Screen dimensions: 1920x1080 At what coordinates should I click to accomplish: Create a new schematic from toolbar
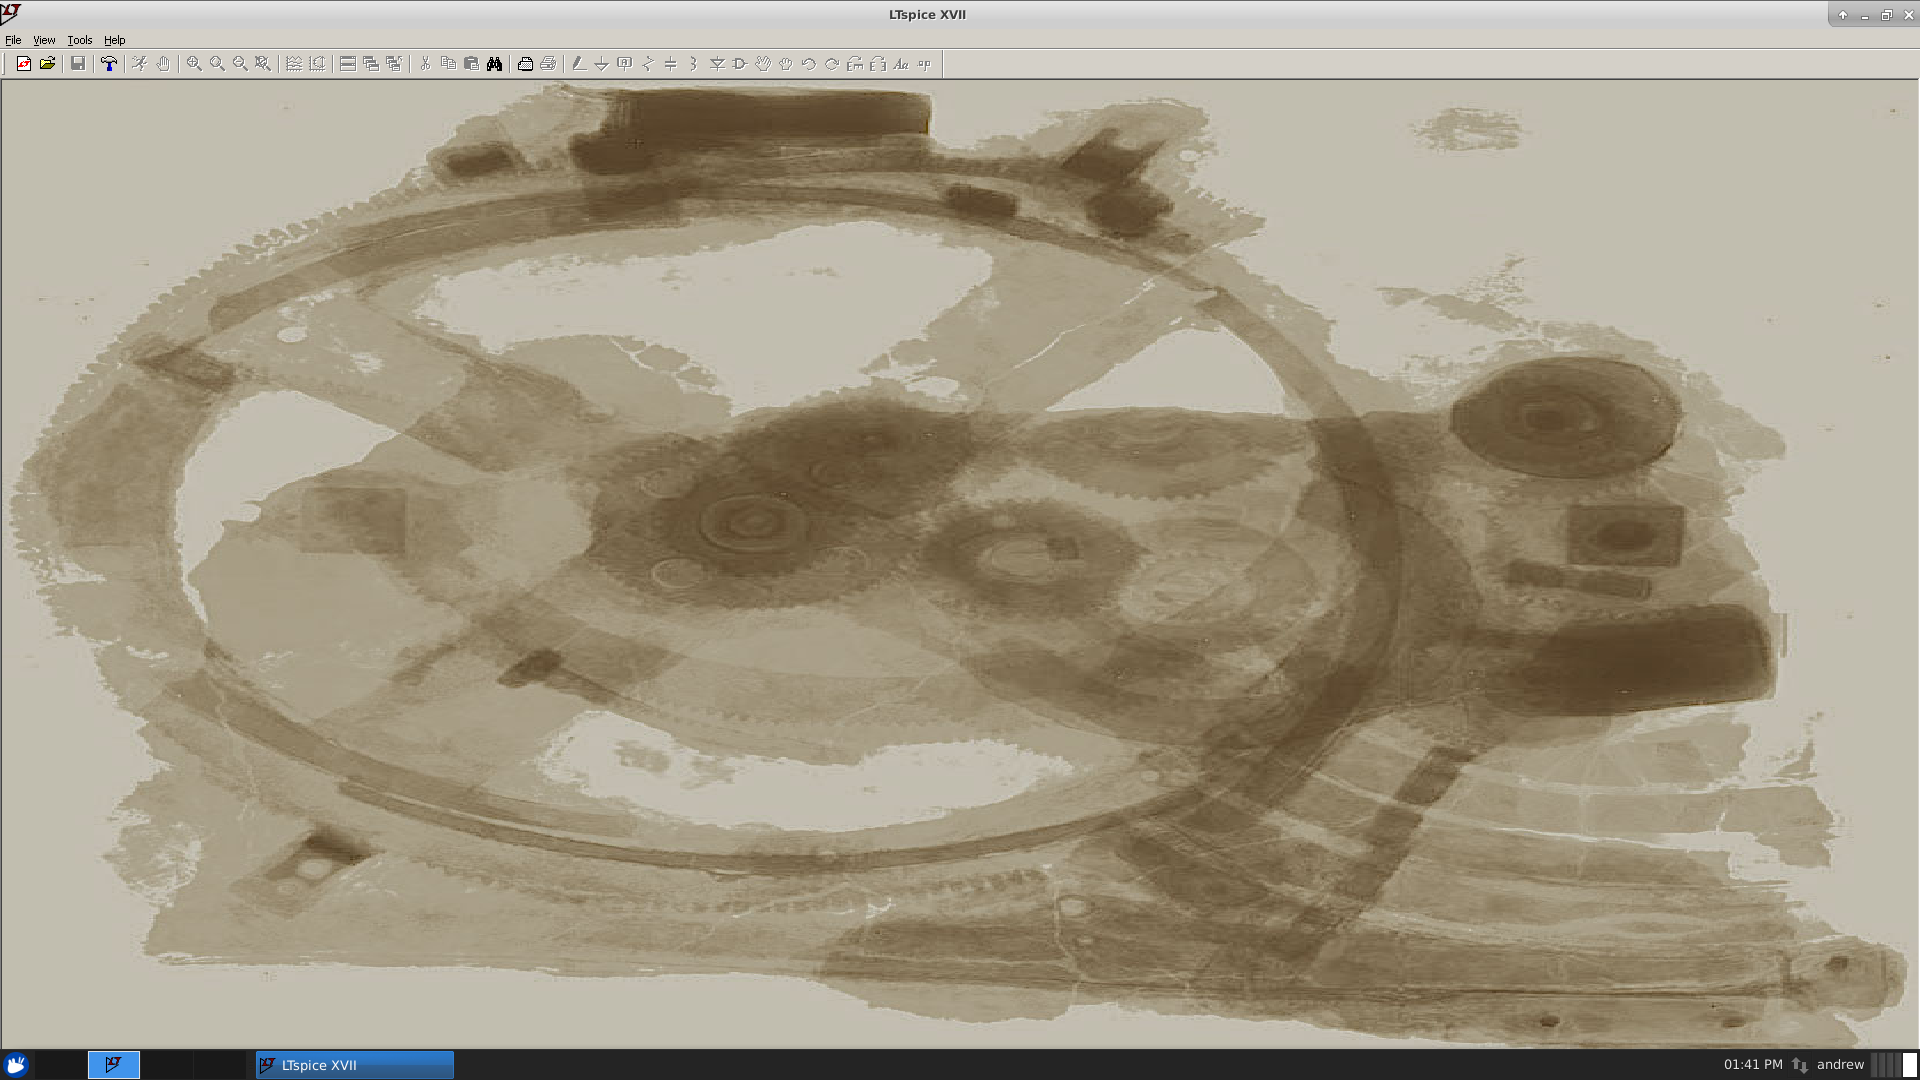click(x=24, y=64)
